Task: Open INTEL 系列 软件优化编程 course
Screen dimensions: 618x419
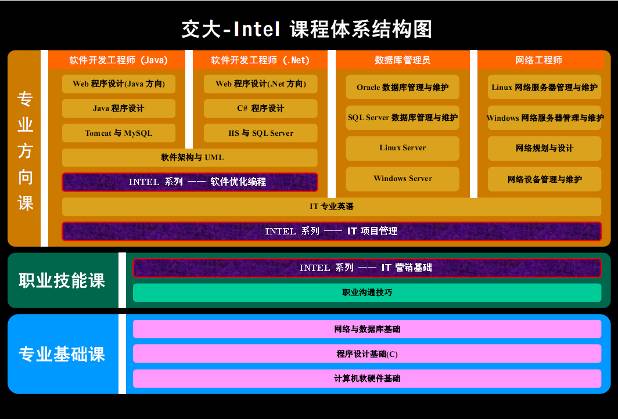Action: click(190, 182)
